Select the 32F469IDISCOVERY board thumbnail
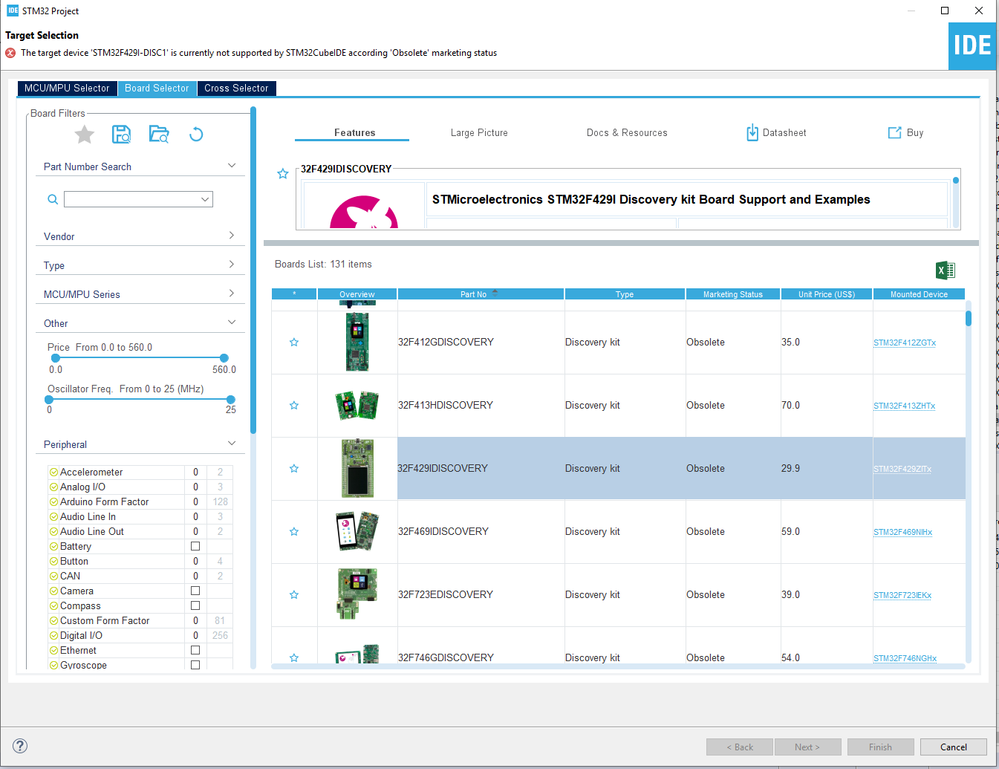Image resolution: width=999 pixels, height=769 pixels. (357, 531)
